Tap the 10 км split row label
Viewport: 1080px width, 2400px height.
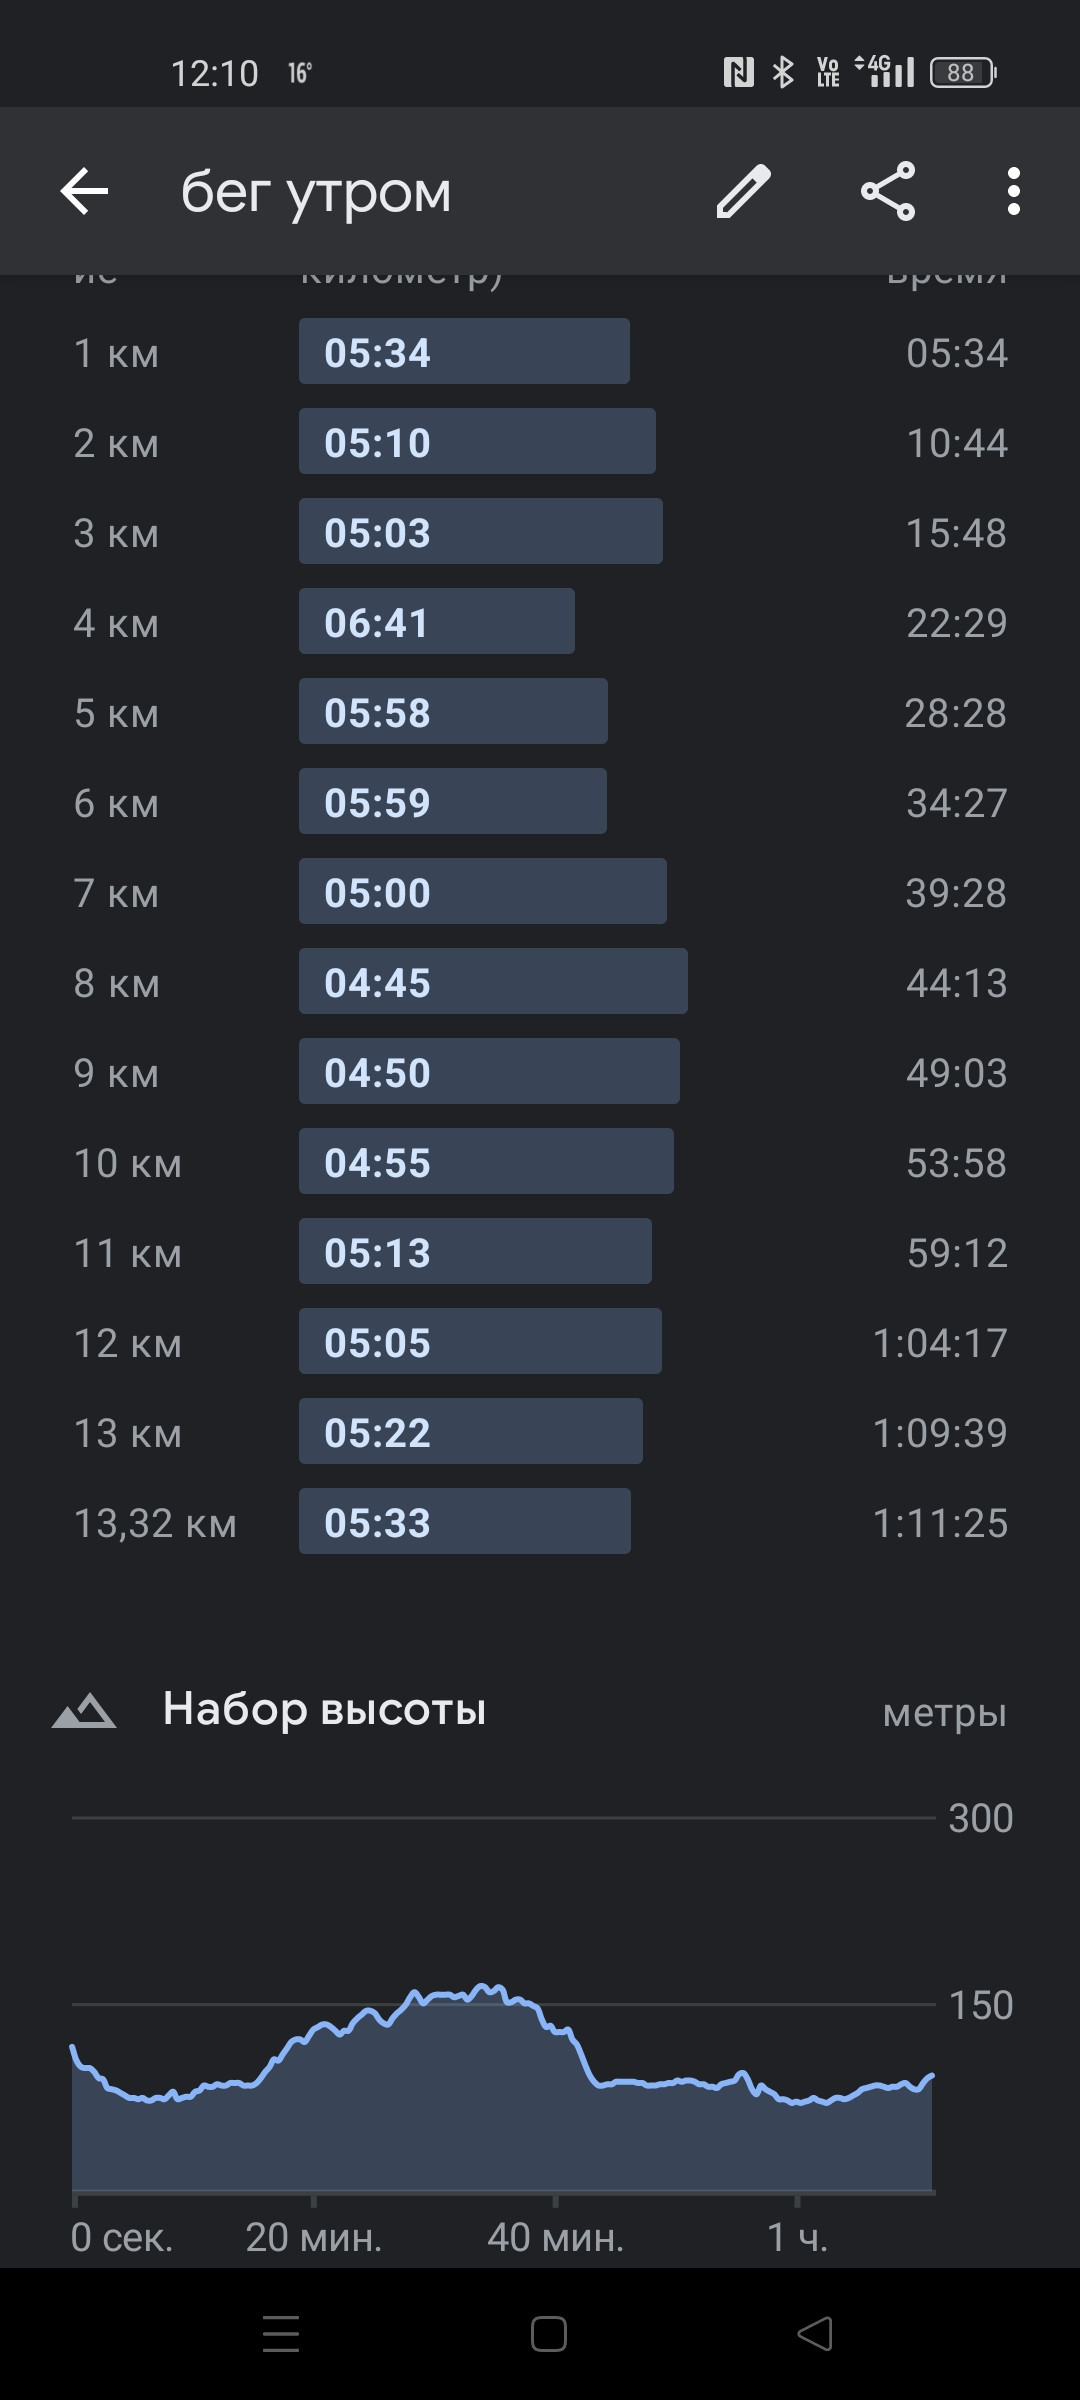128,1163
